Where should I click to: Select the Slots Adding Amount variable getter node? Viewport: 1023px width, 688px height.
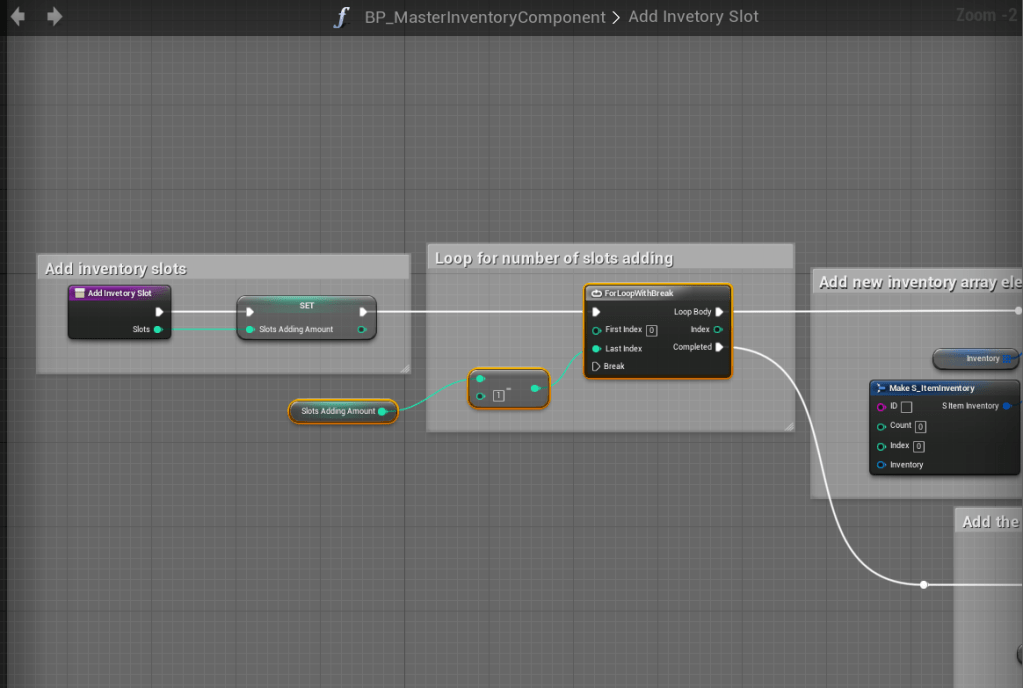pyautogui.click(x=338, y=411)
